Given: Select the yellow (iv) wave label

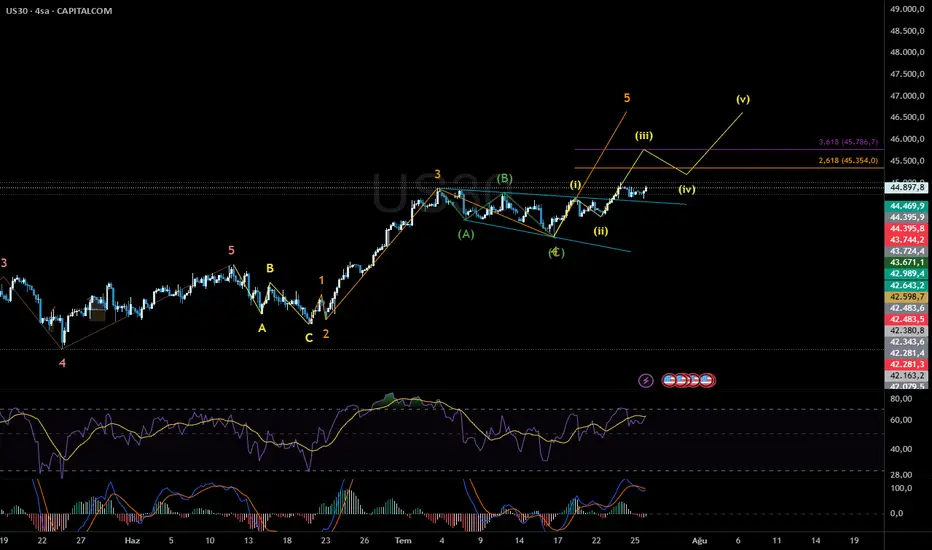Looking at the screenshot, I should tap(687, 190).
